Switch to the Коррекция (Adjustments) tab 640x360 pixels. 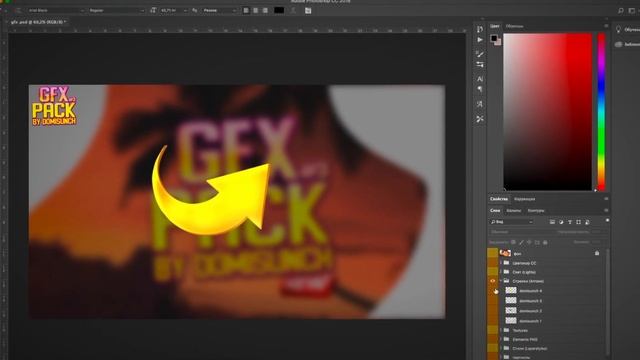(524, 199)
